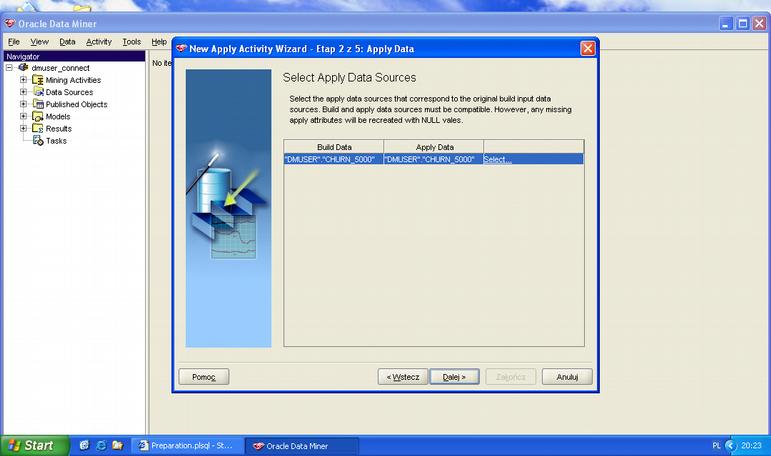This screenshot has width=771, height=456.
Task: Click the system tray expand arrow
Action: (x=731, y=445)
